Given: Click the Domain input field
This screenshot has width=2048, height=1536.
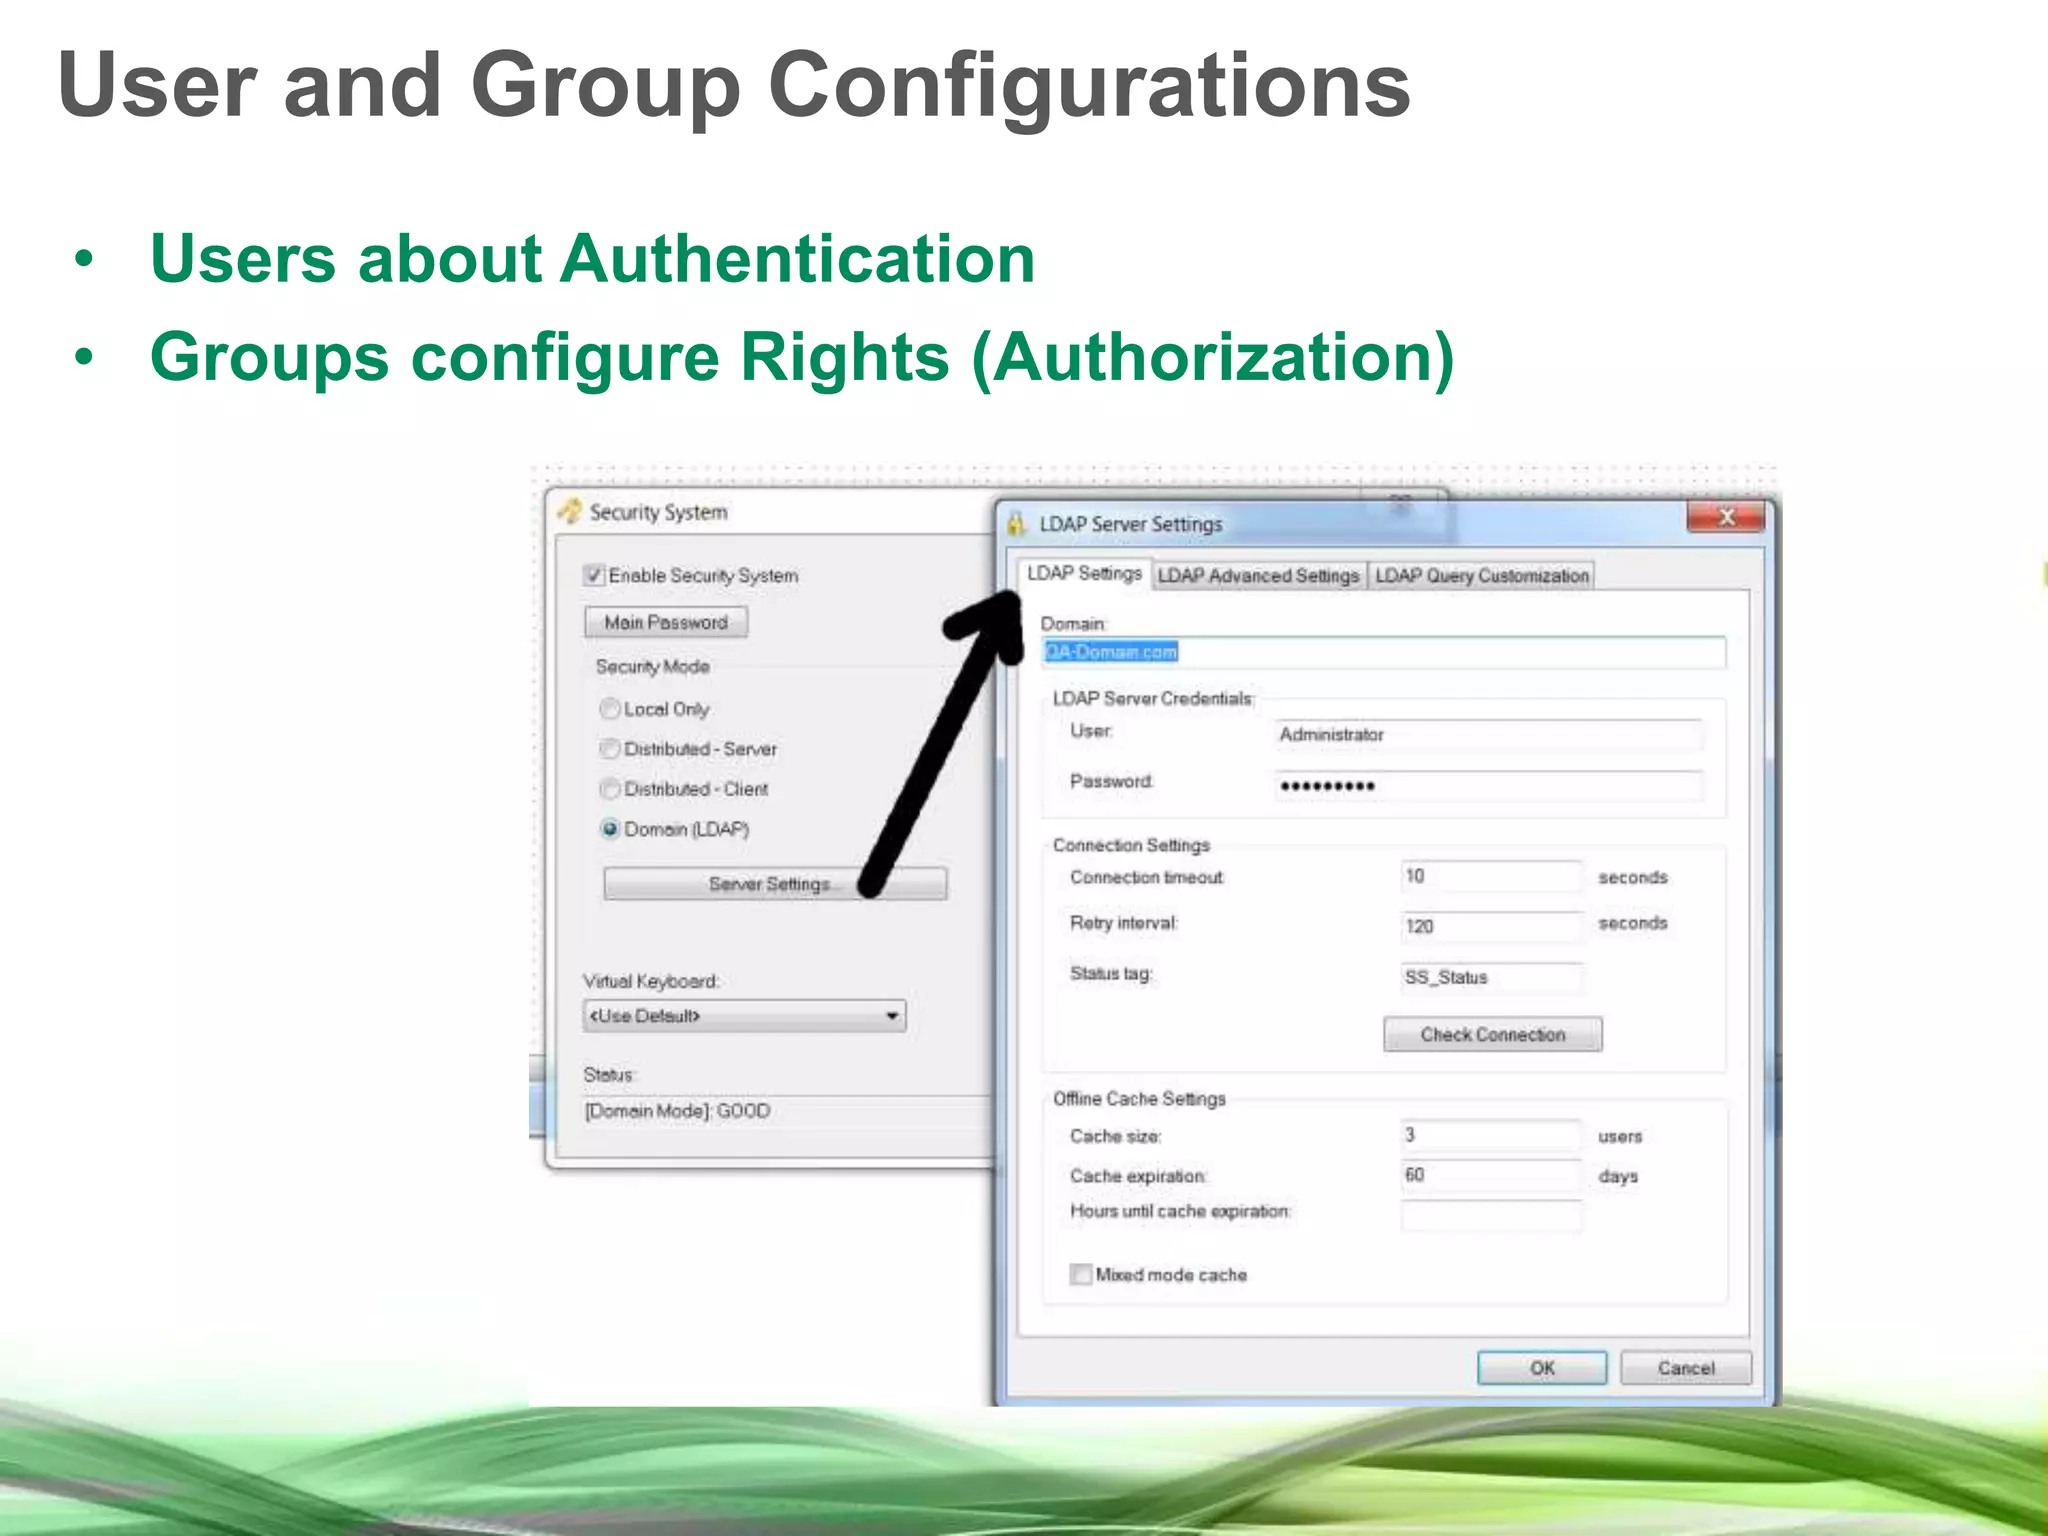Looking at the screenshot, I should point(1383,652).
